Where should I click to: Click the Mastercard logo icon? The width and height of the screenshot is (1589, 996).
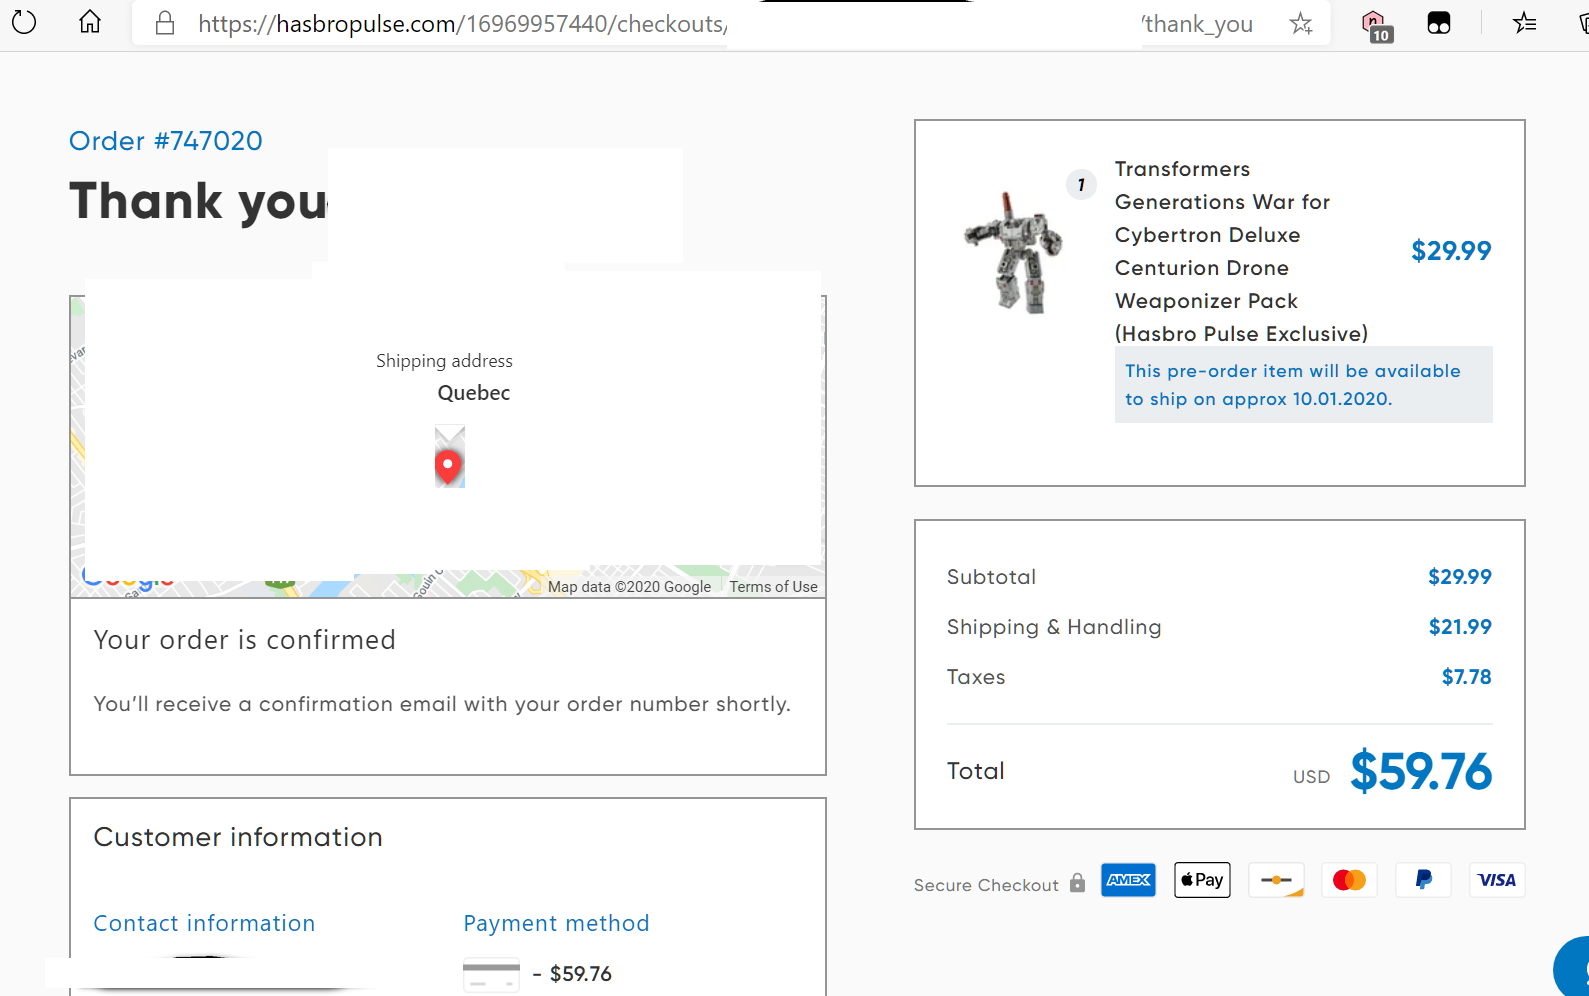tap(1349, 880)
